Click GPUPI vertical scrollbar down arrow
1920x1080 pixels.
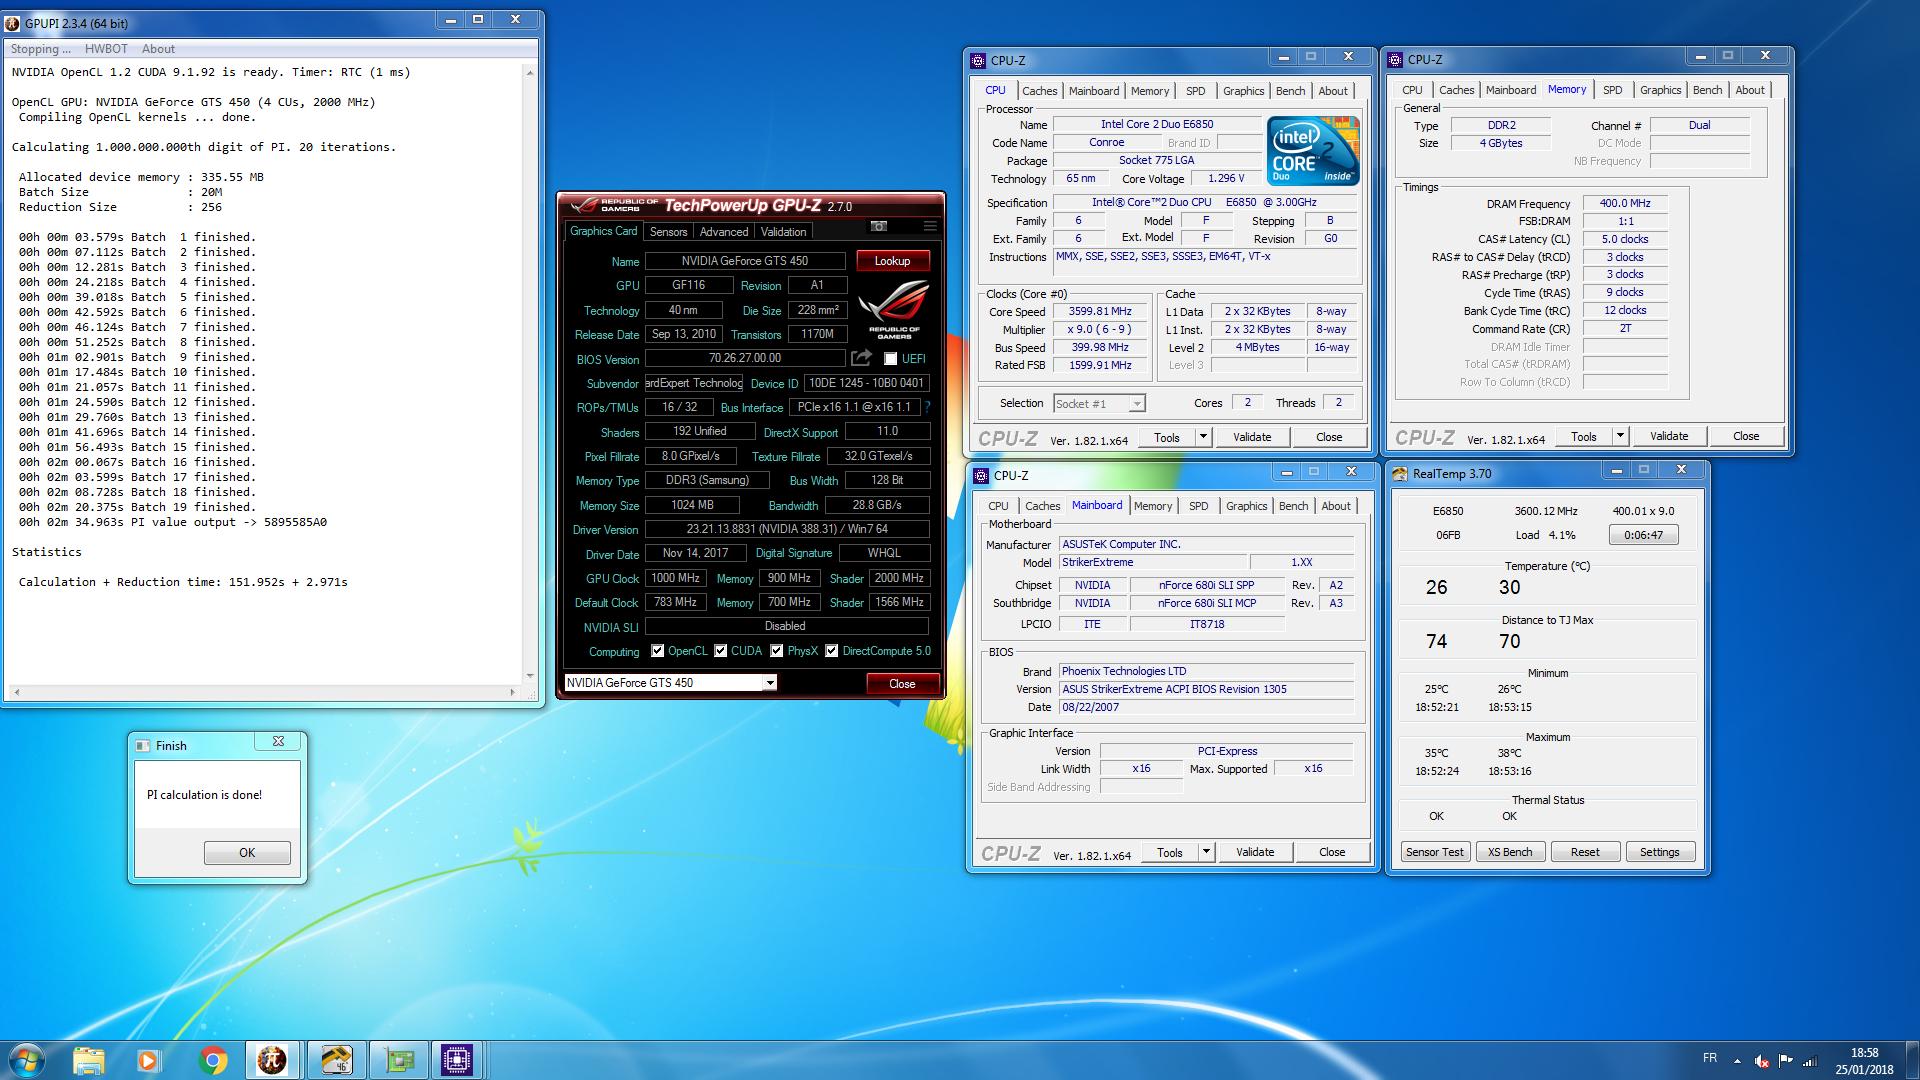[530, 675]
